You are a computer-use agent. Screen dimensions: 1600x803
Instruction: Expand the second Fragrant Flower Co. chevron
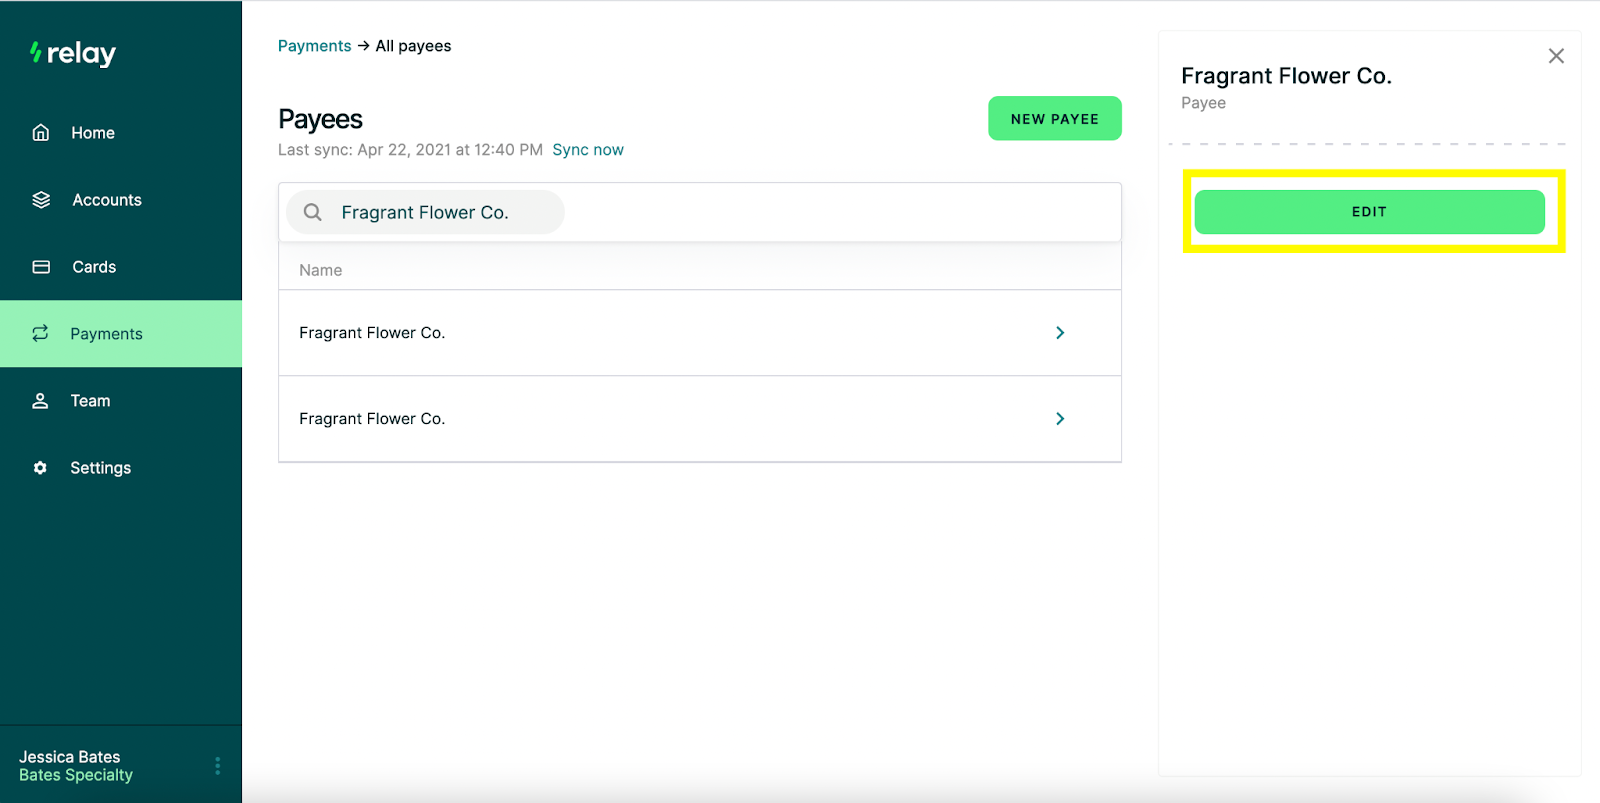click(x=1060, y=419)
